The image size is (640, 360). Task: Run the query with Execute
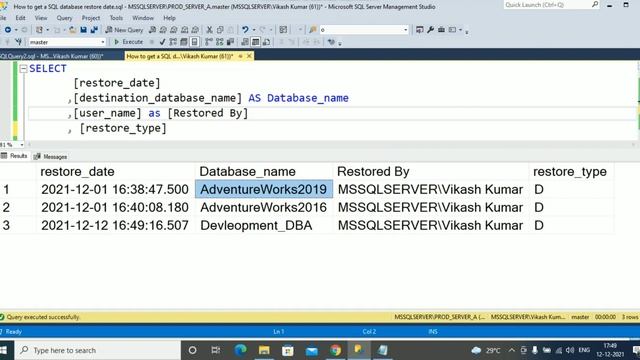point(128,42)
